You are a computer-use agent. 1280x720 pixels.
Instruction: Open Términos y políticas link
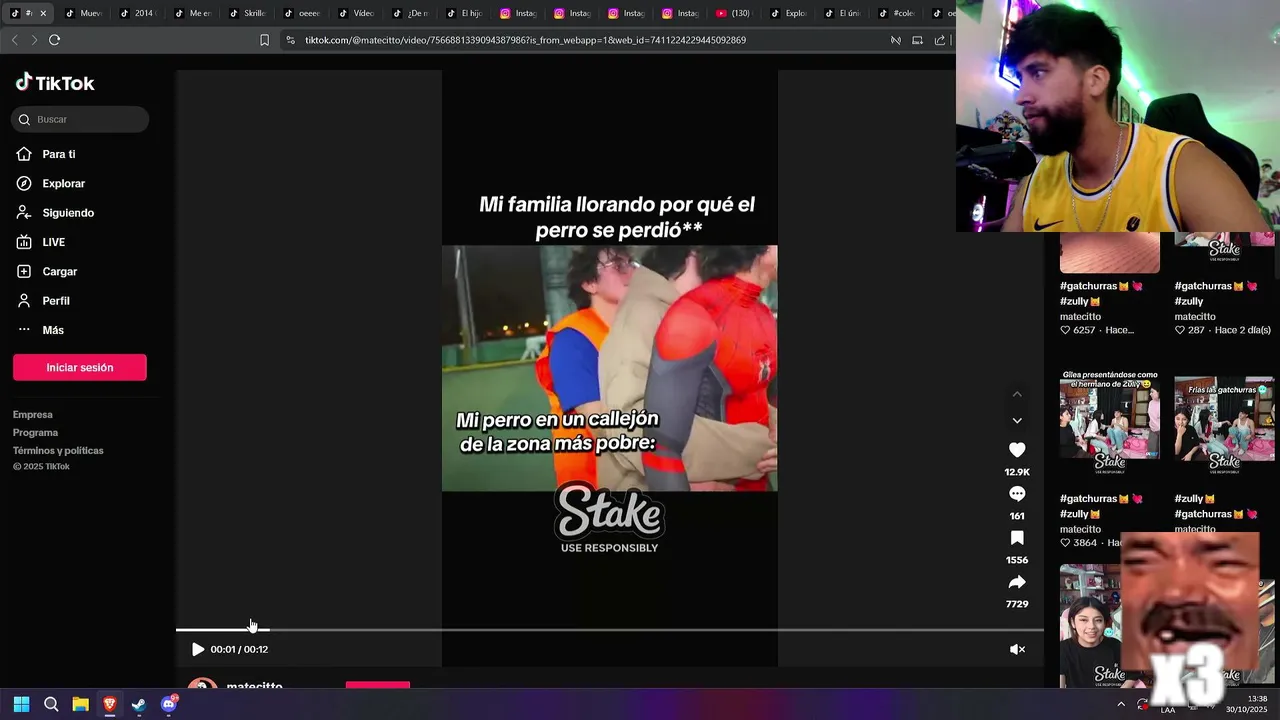[x=58, y=450]
